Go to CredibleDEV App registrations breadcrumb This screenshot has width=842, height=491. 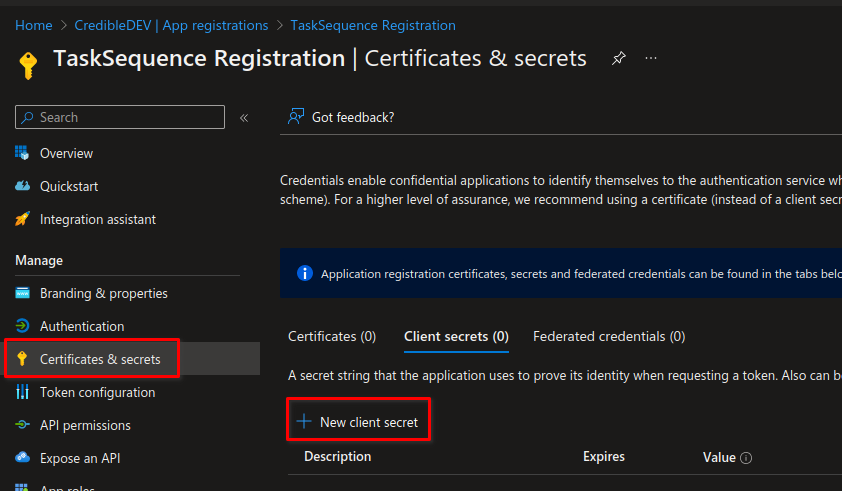pos(171,25)
